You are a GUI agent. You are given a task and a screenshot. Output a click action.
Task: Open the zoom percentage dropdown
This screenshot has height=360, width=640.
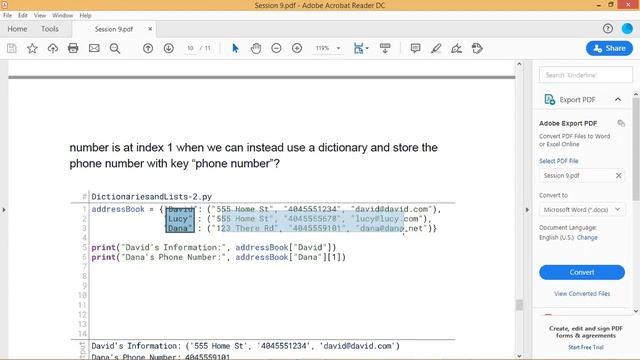click(338, 48)
